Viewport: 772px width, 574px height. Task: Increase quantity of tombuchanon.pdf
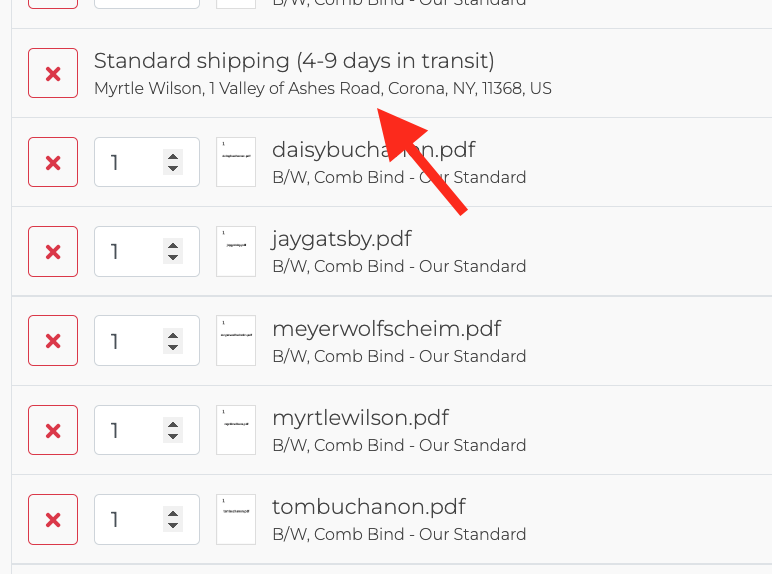tap(173, 513)
